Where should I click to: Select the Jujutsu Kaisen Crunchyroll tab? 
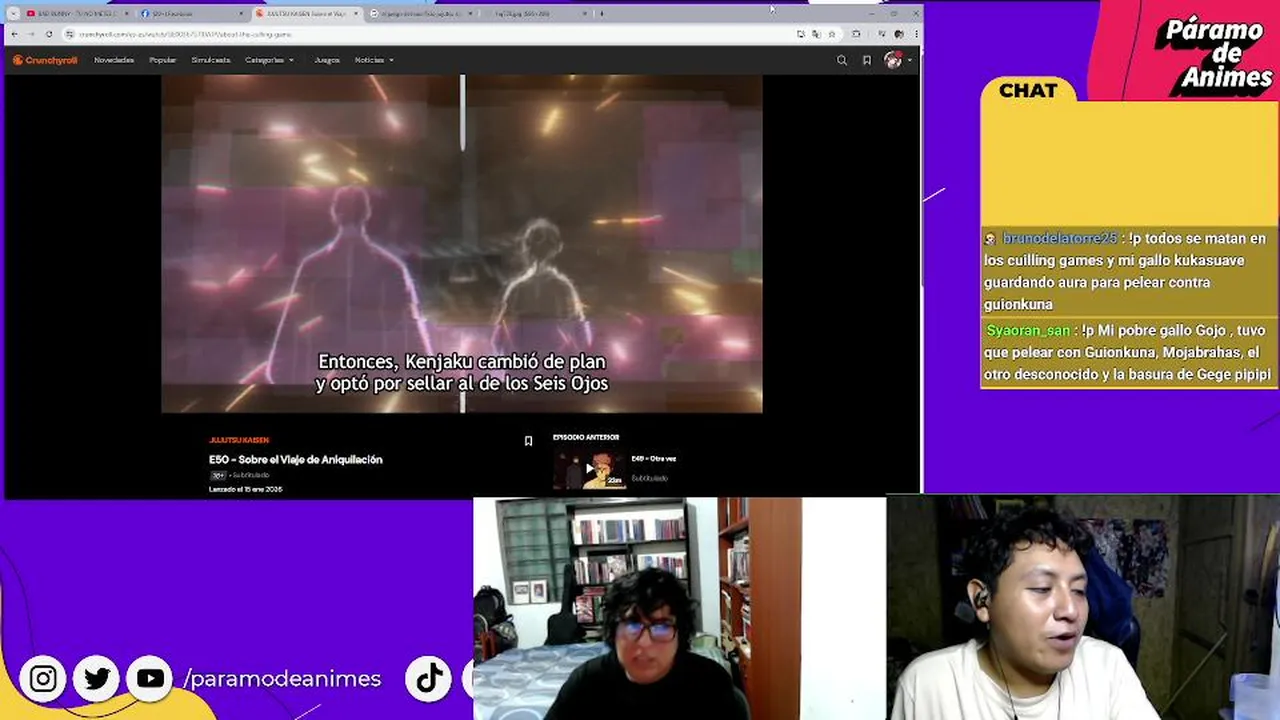click(x=305, y=14)
